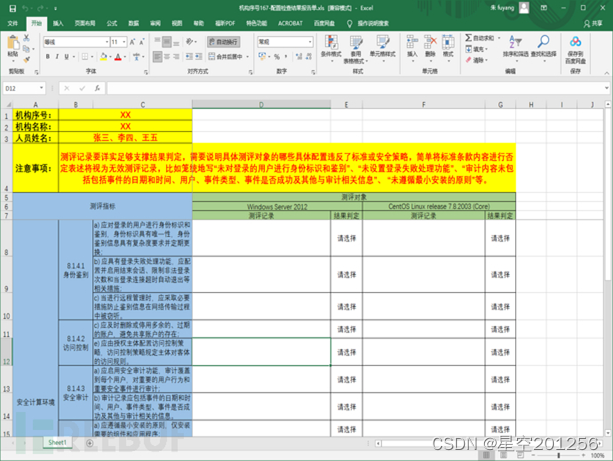Viewport: 613px width, 461px height.
Task: Open Sort and Filter (排序和筛选)
Action: pos(516,46)
